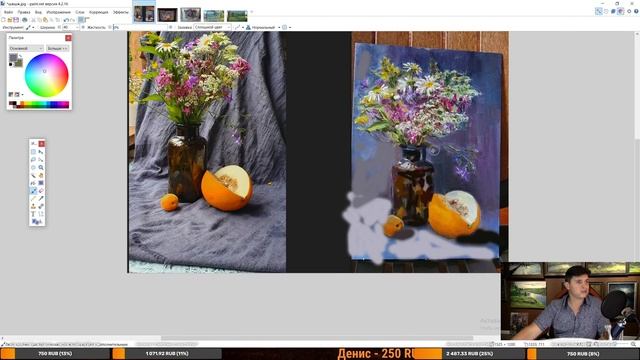Select the Recolor tool
The width and height of the screenshot is (640, 360).
pyautogui.click(x=41, y=206)
